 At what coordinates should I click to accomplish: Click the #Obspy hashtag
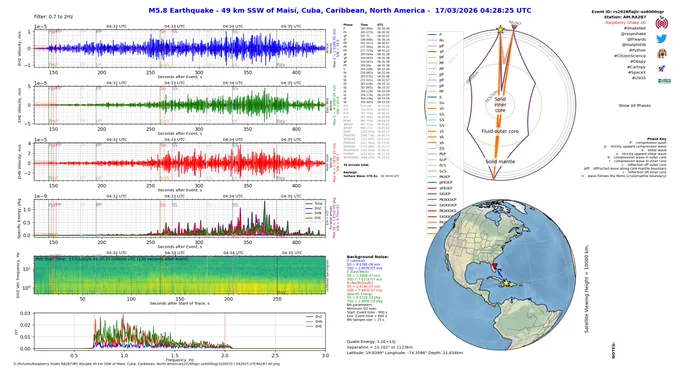(x=638, y=62)
